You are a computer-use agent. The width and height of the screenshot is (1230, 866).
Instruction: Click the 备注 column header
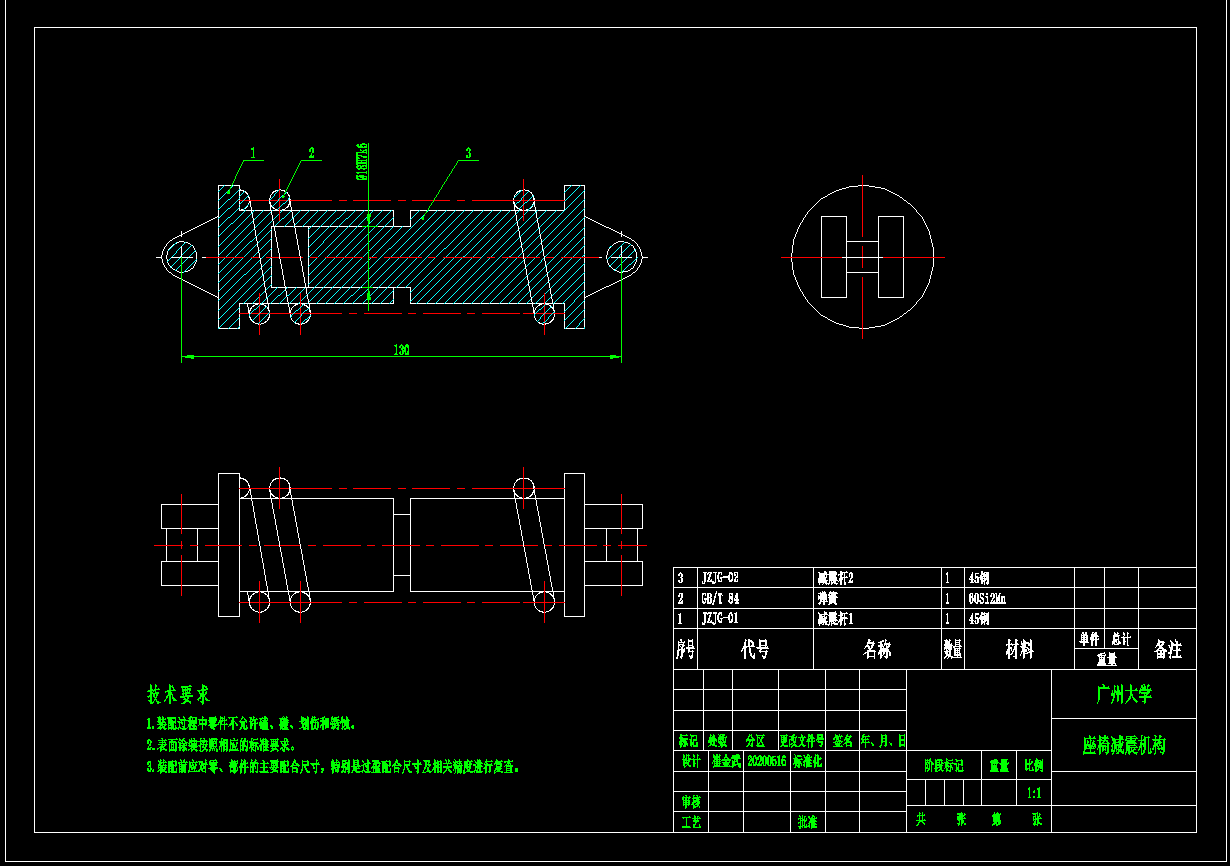pyautogui.click(x=1167, y=650)
